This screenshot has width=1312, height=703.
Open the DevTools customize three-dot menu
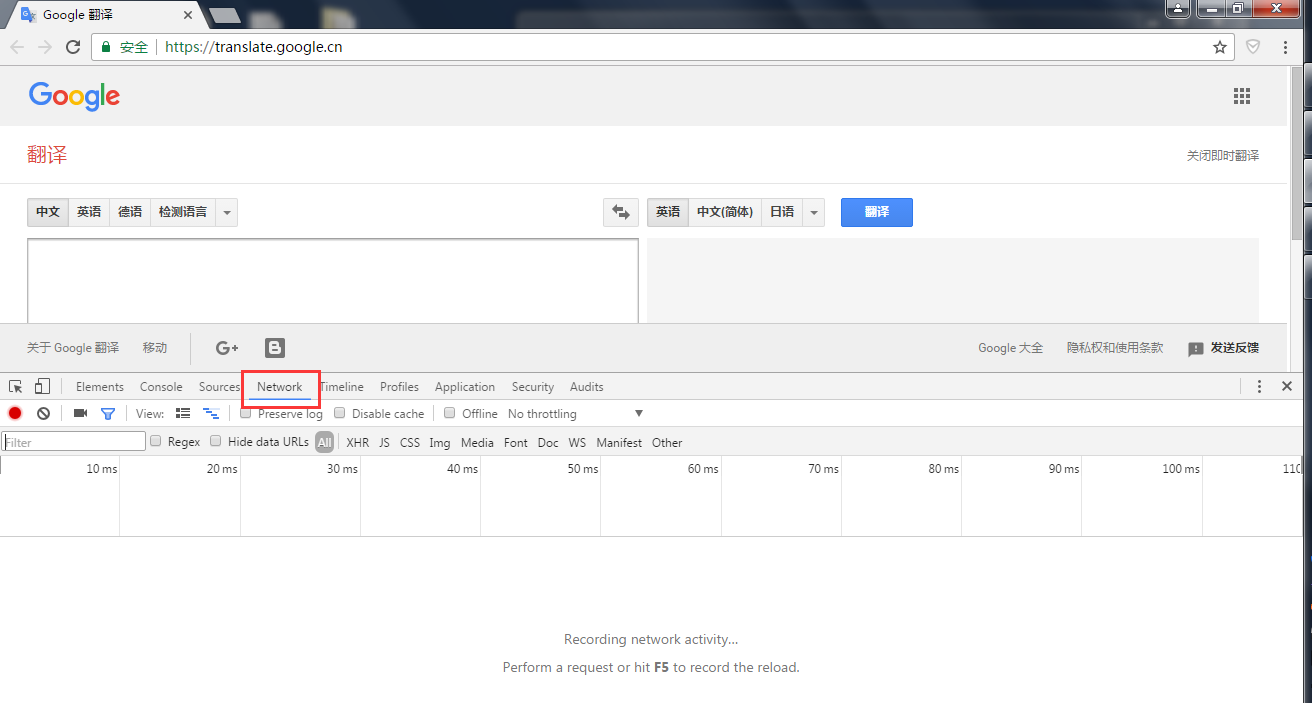click(1259, 386)
